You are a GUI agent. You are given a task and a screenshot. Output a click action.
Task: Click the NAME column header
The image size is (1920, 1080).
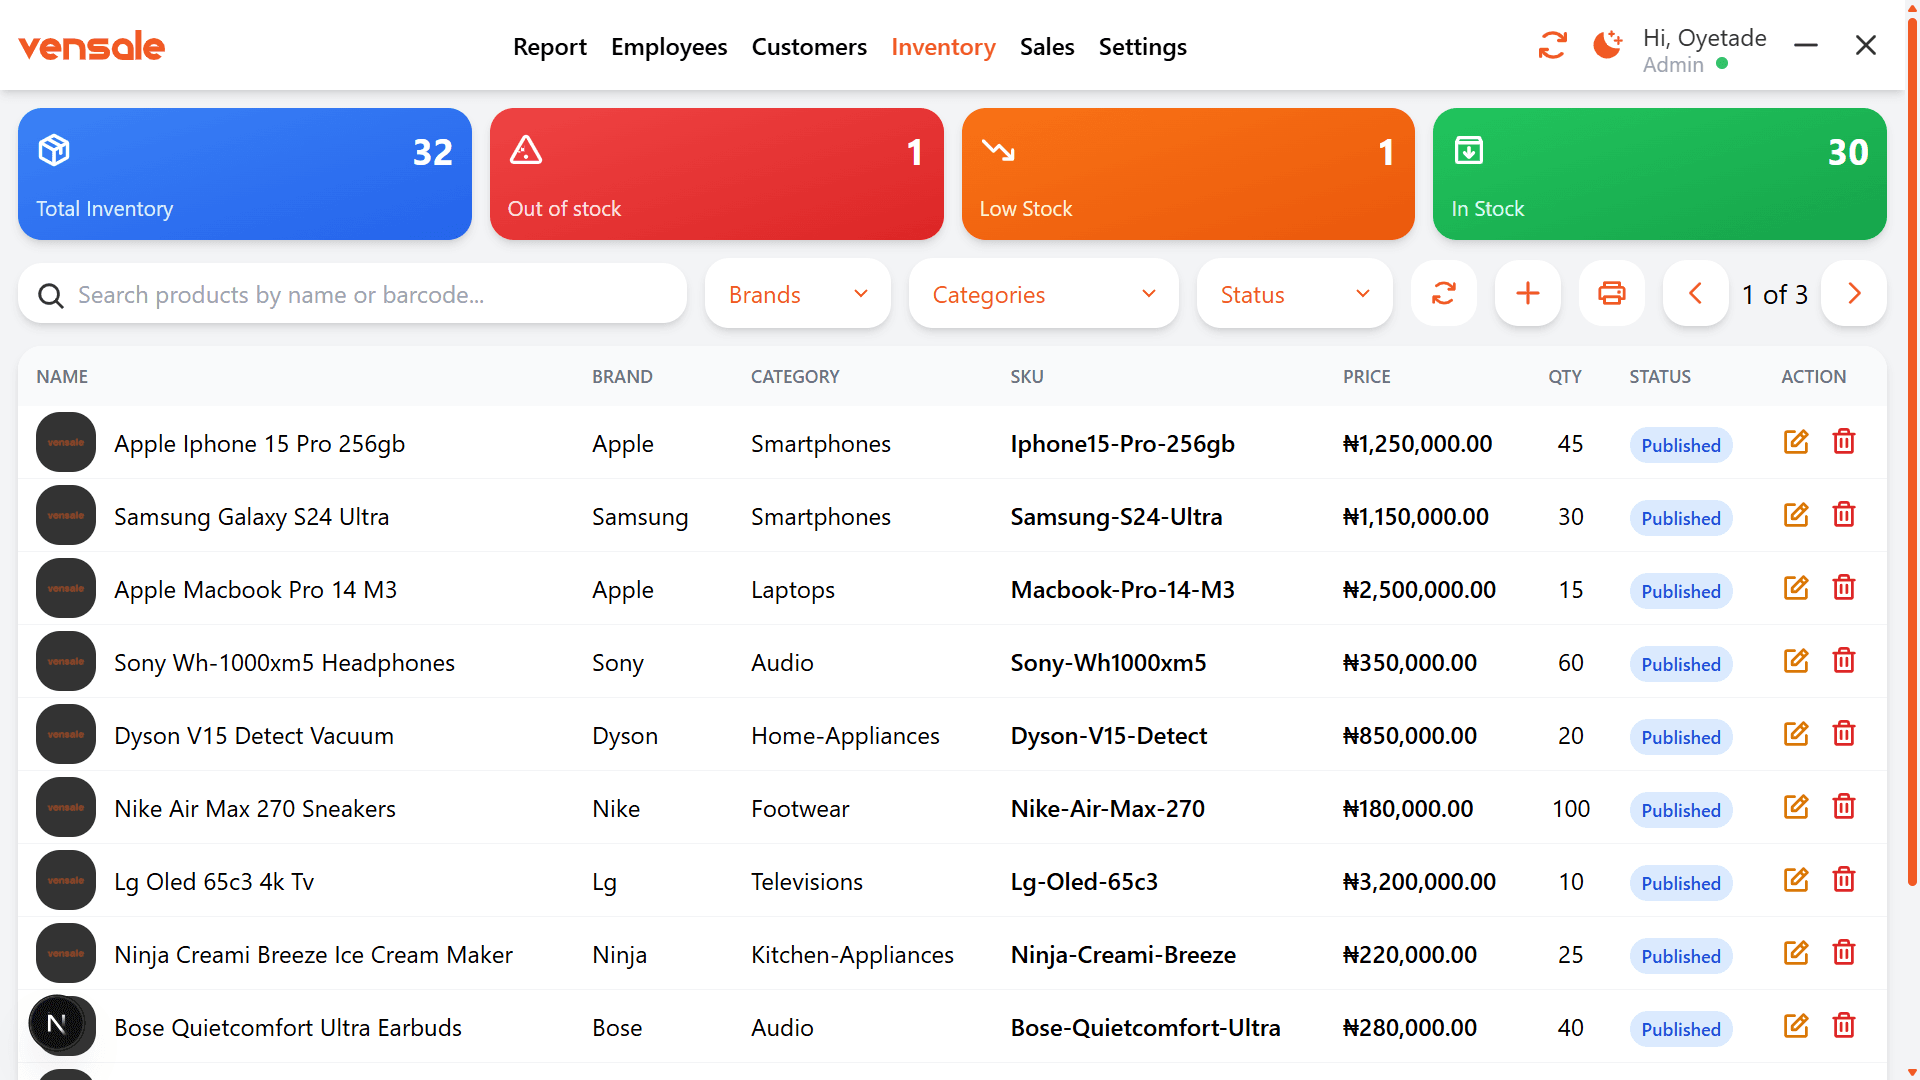62,377
